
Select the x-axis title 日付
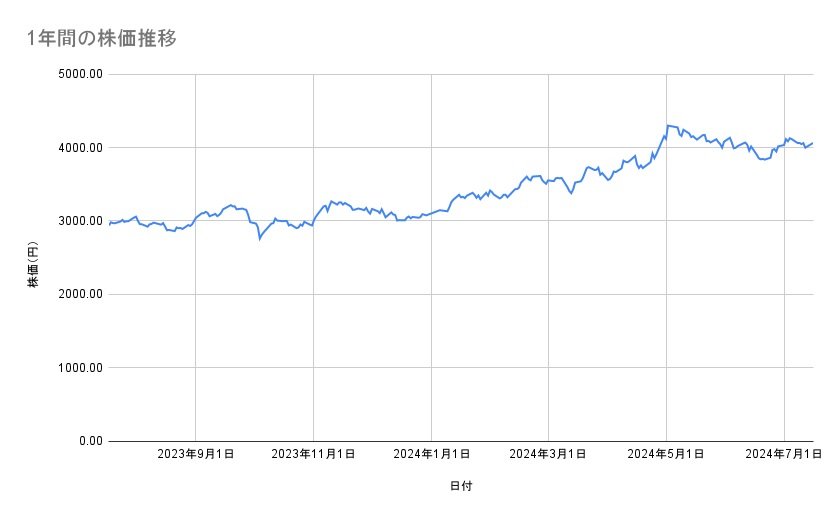(x=461, y=486)
